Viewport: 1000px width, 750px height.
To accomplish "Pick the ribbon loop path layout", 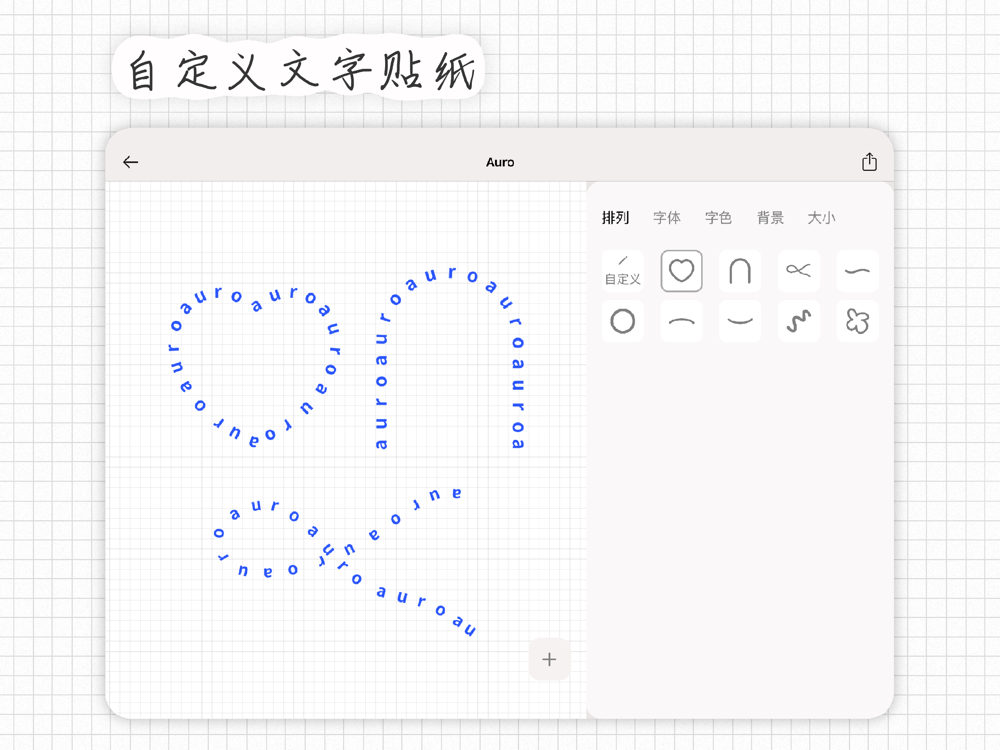I will coord(798,271).
